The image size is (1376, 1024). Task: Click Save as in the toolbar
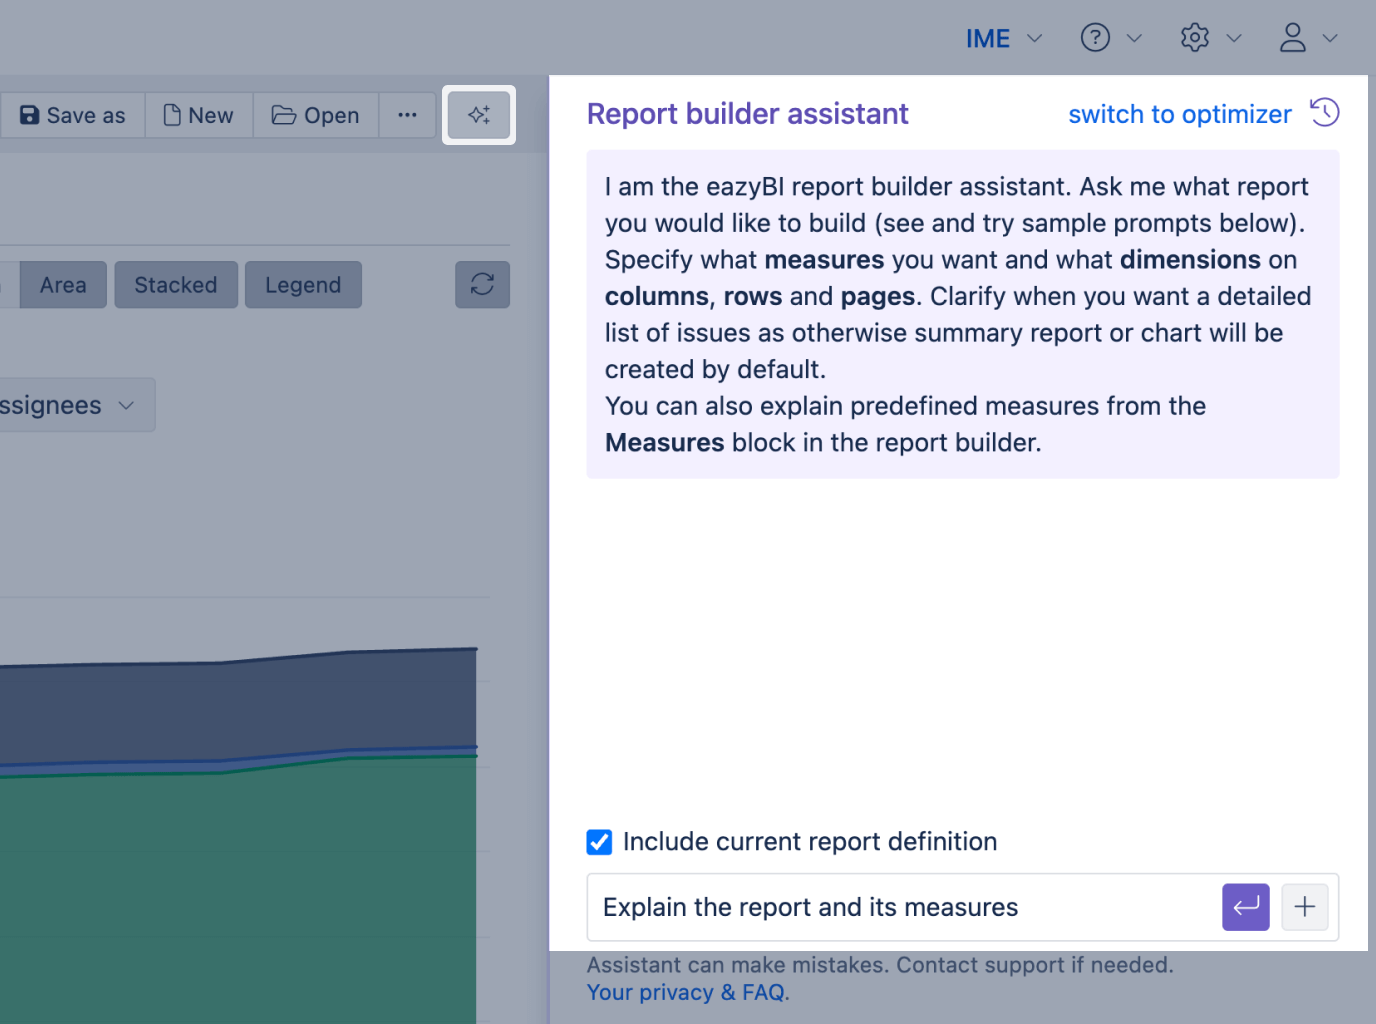73,115
